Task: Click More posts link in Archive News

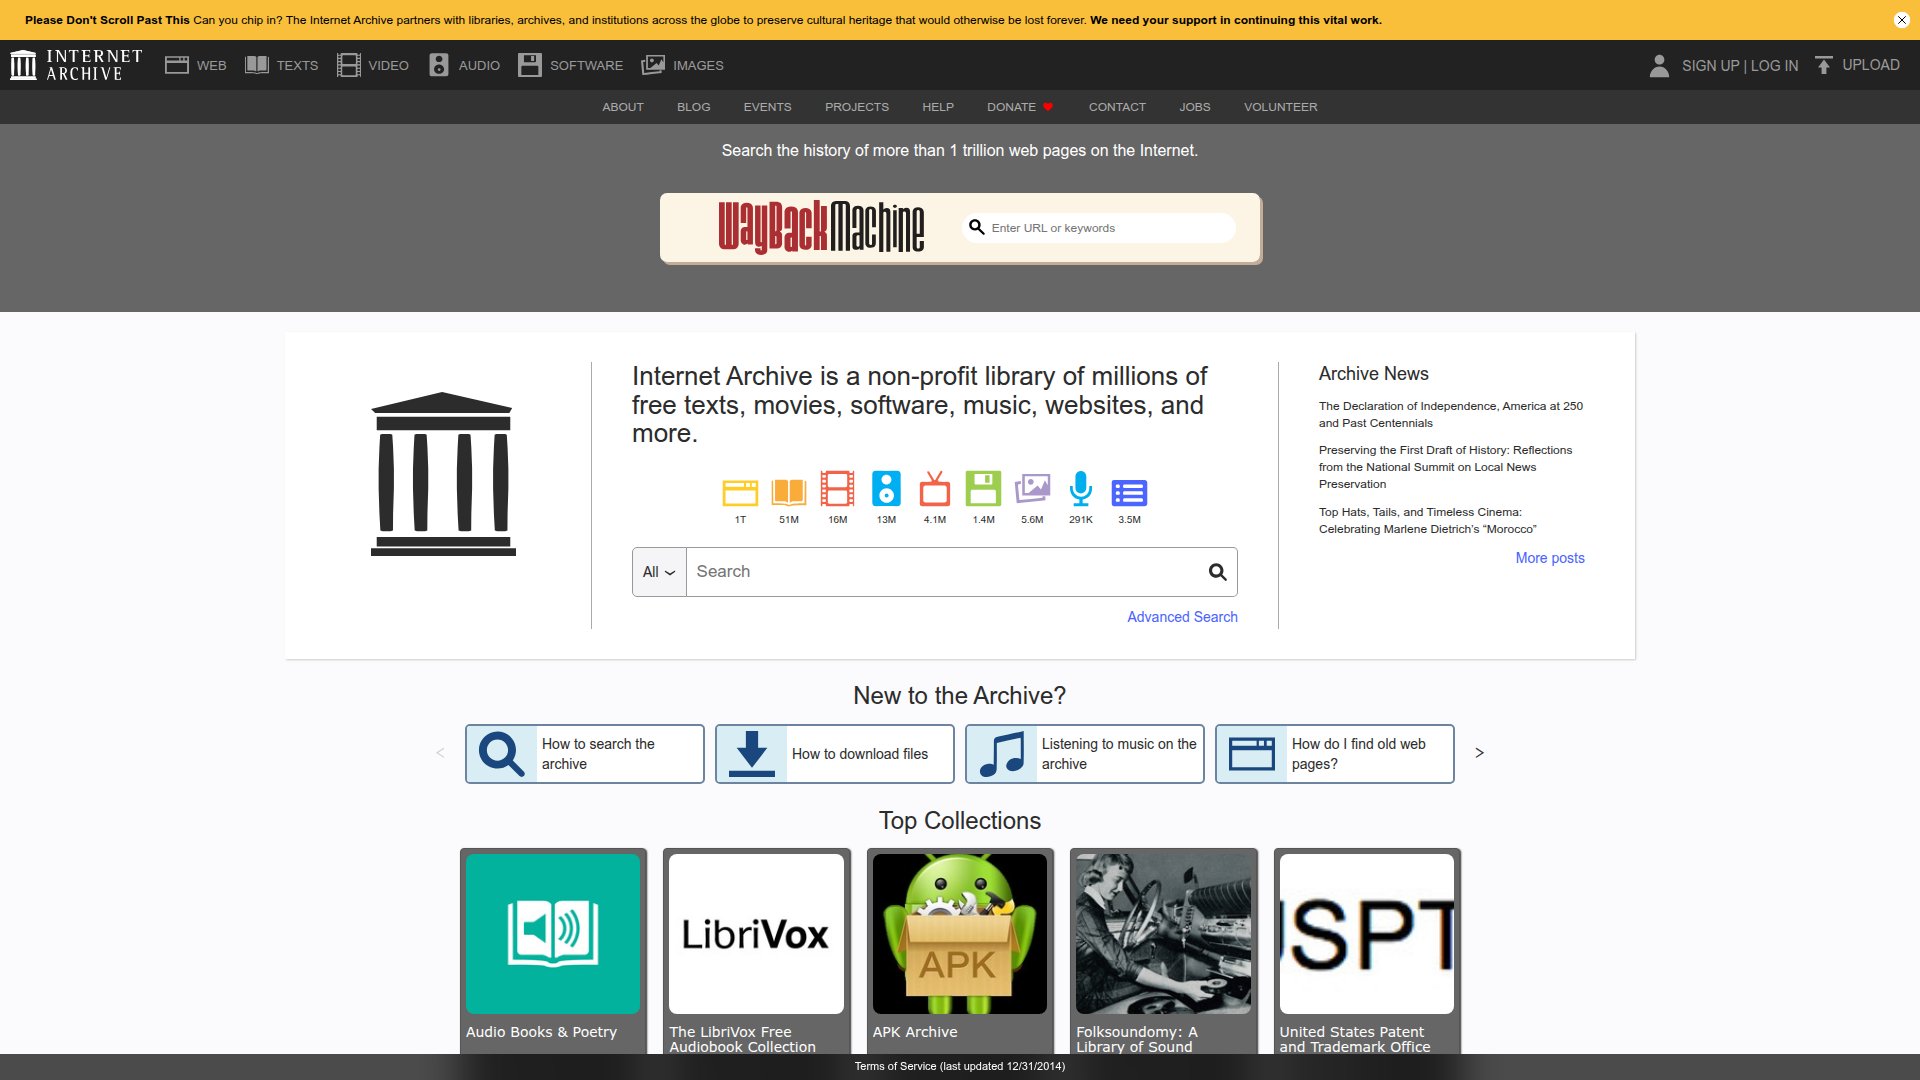Action: click(1550, 558)
